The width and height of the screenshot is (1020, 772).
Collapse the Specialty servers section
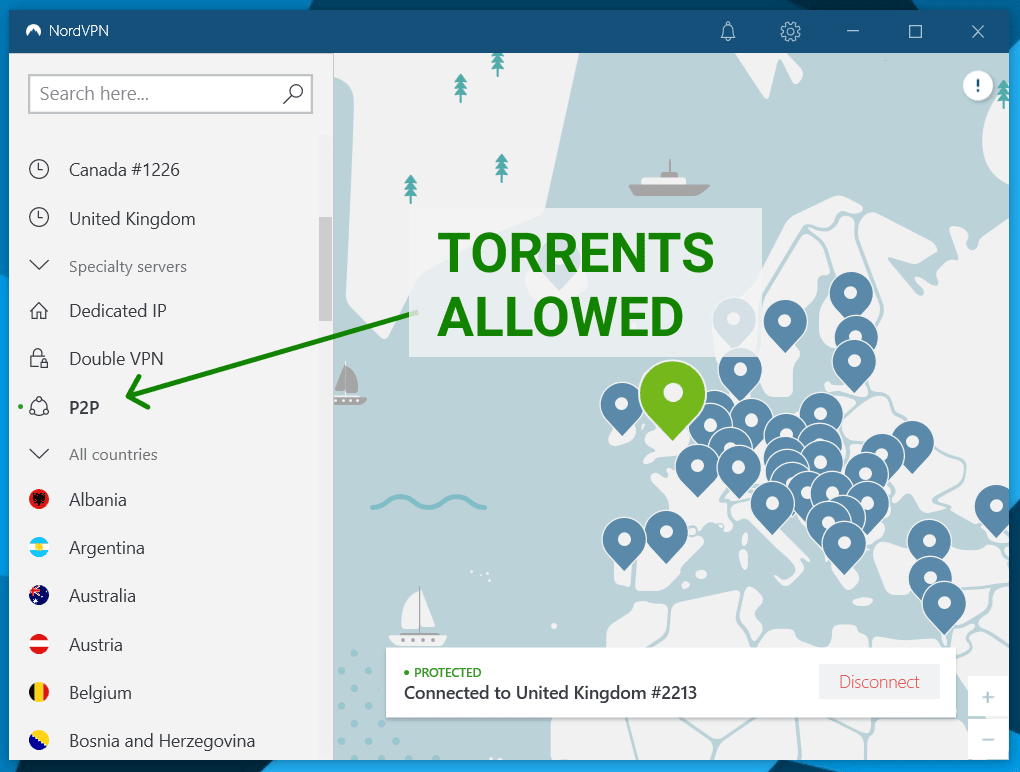point(39,265)
